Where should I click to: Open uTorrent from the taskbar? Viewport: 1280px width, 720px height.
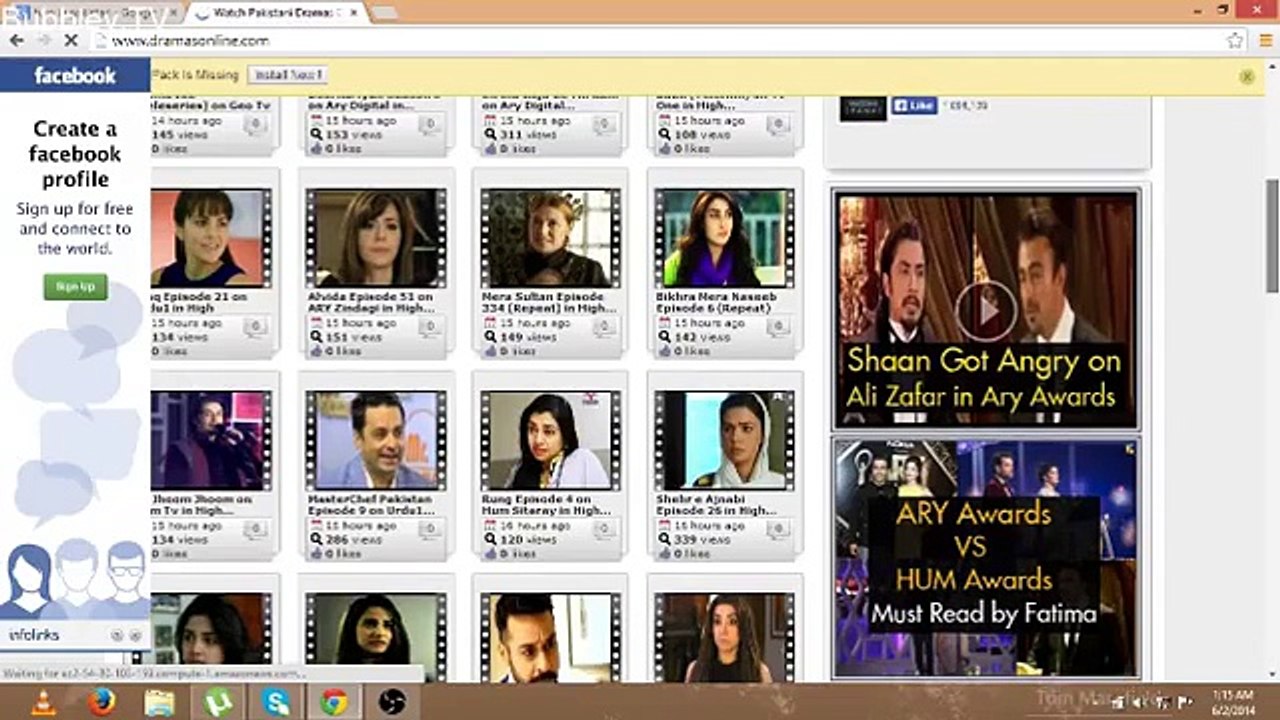click(x=217, y=703)
